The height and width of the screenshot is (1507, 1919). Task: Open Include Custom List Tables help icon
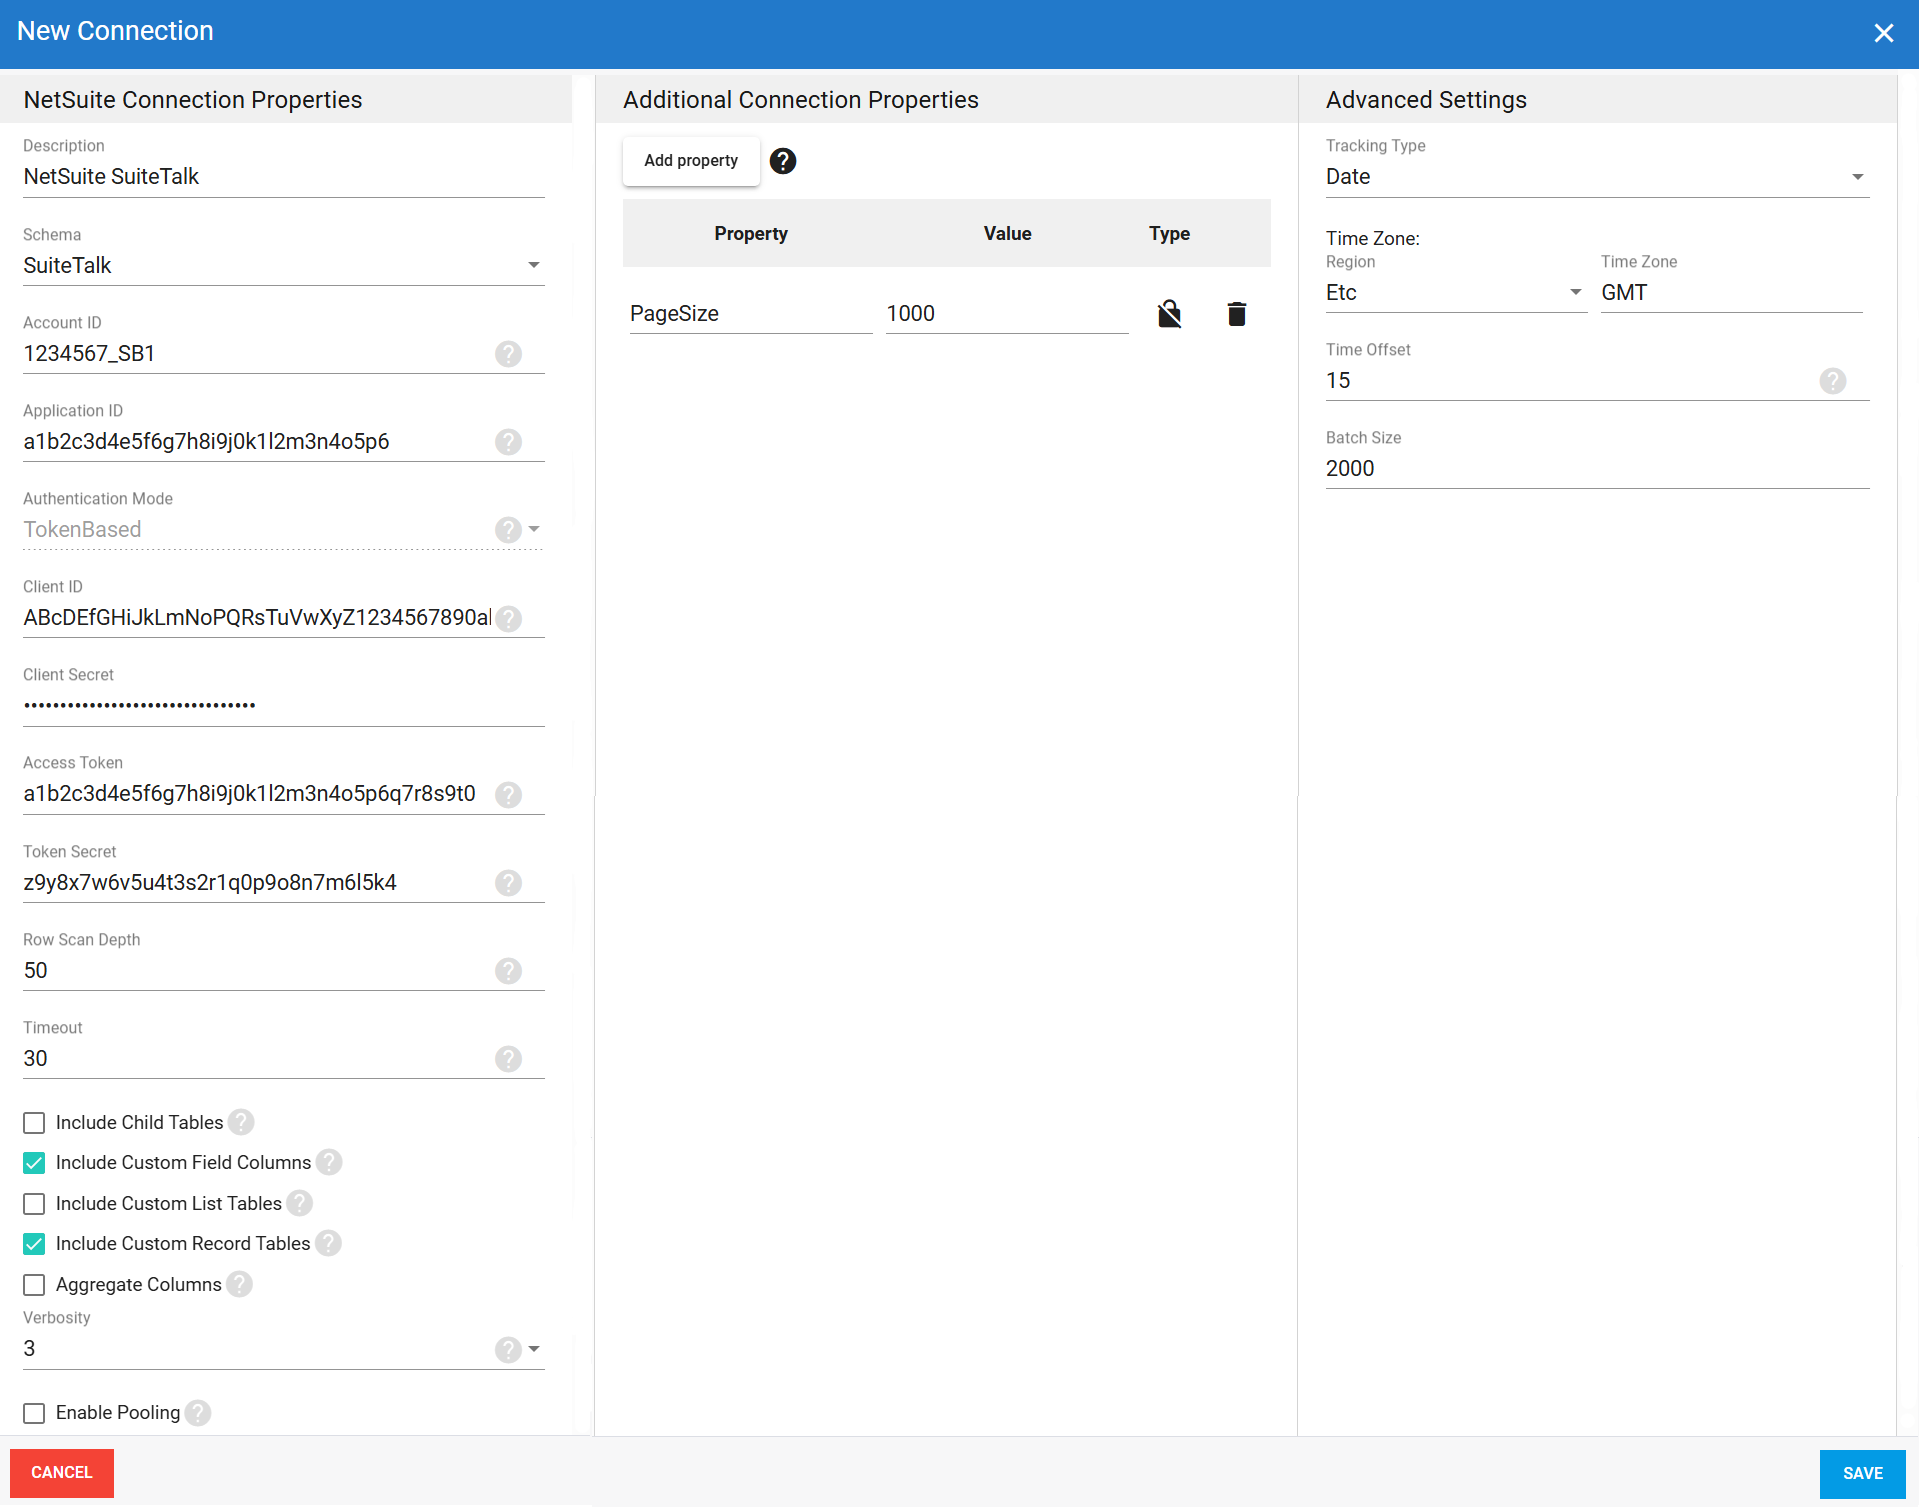coord(300,1203)
